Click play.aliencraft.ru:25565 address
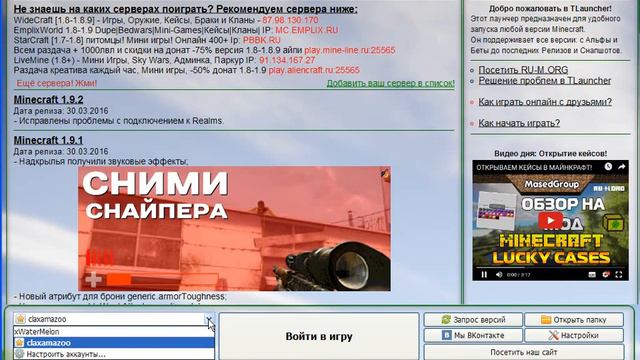The height and width of the screenshot is (360, 640). (x=314, y=70)
